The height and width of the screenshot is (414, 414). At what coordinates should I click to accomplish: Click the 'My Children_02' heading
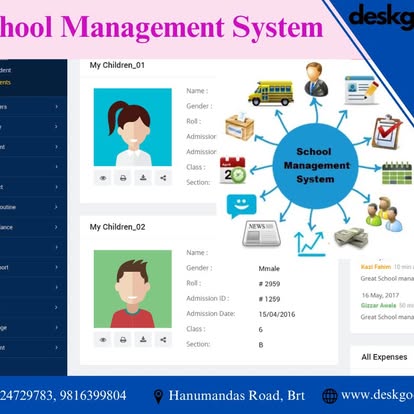[x=117, y=227]
